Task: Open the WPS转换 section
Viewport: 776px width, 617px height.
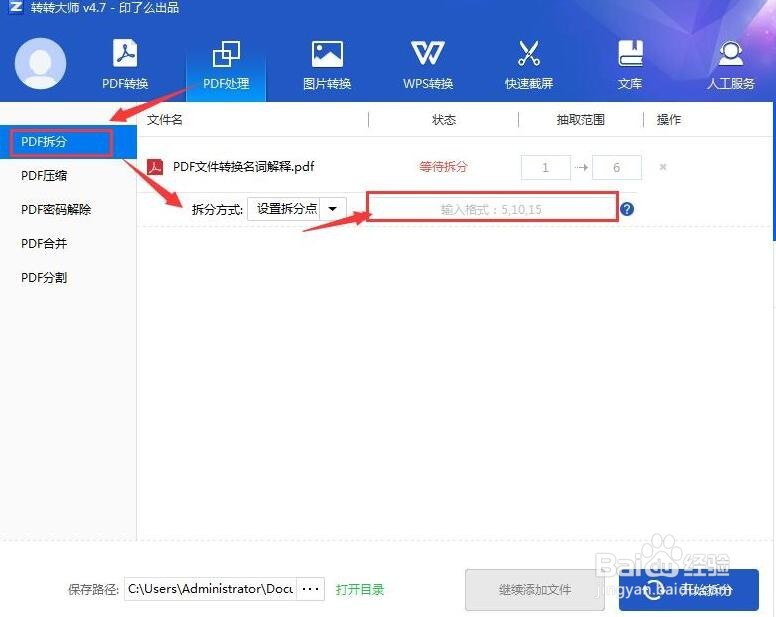Action: coord(428,65)
